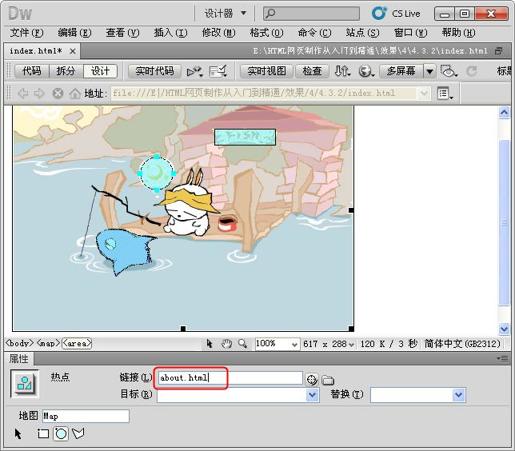Select the Zoom magnifier tool
Image resolution: width=515 pixels, height=451 pixels.
pyautogui.click(x=243, y=343)
